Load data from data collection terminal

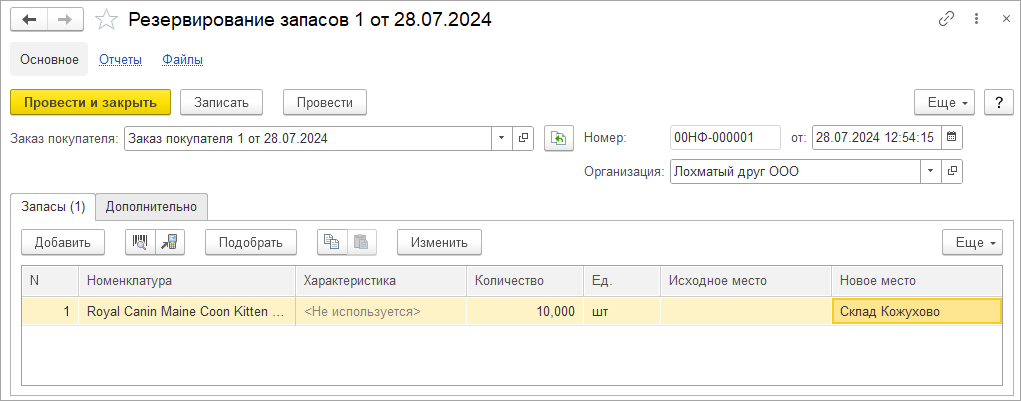coord(168,242)
